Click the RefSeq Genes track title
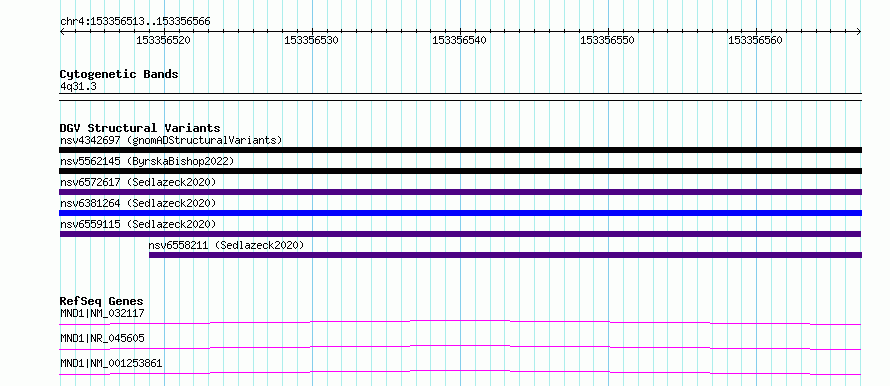This screenshot has width=890, height=386. click(102, 301)
